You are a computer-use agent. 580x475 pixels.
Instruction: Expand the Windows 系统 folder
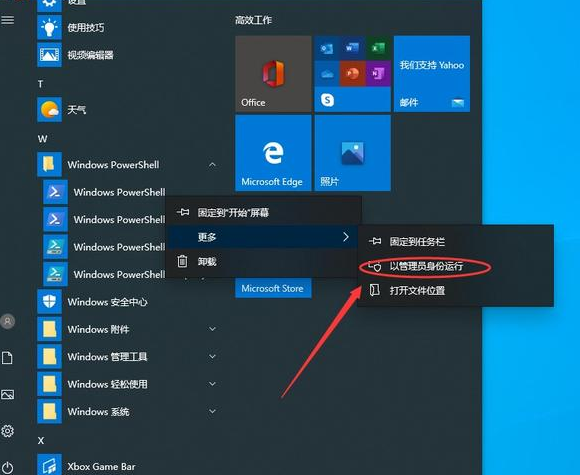coord(212,411)
